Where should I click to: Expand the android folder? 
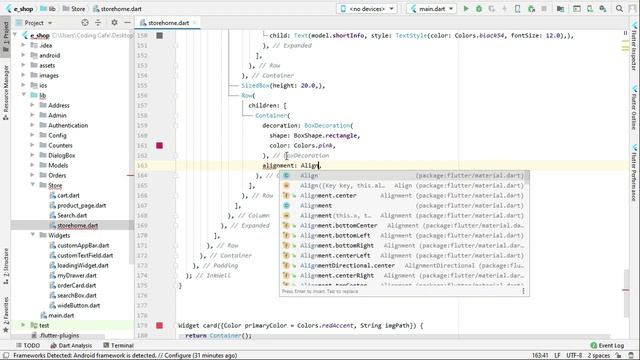click(x=23, y=55)
